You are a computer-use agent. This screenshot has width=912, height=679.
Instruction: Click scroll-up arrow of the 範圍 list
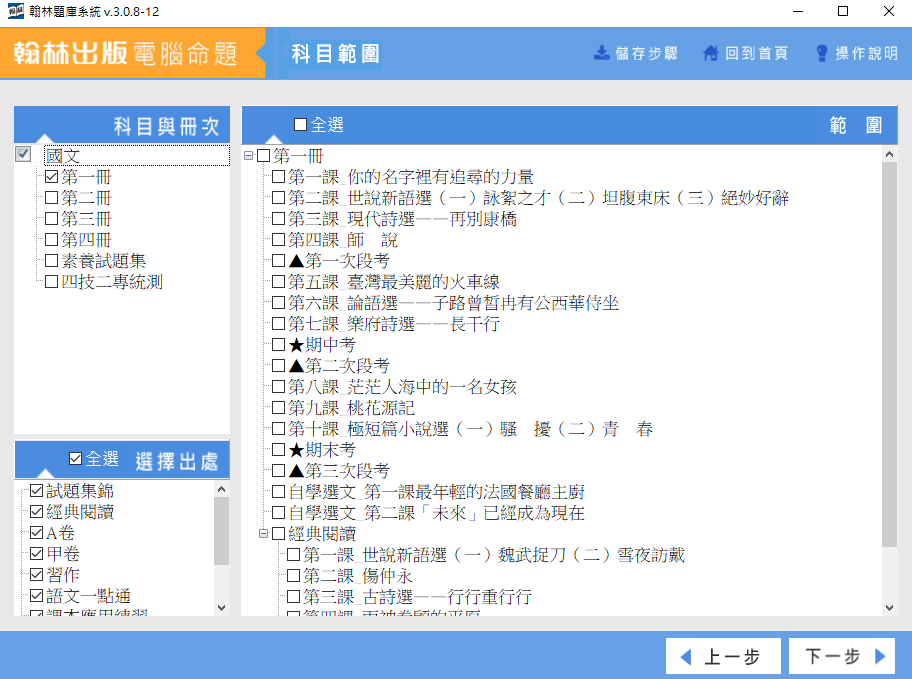pyautogui.click(x=889, y=155)
